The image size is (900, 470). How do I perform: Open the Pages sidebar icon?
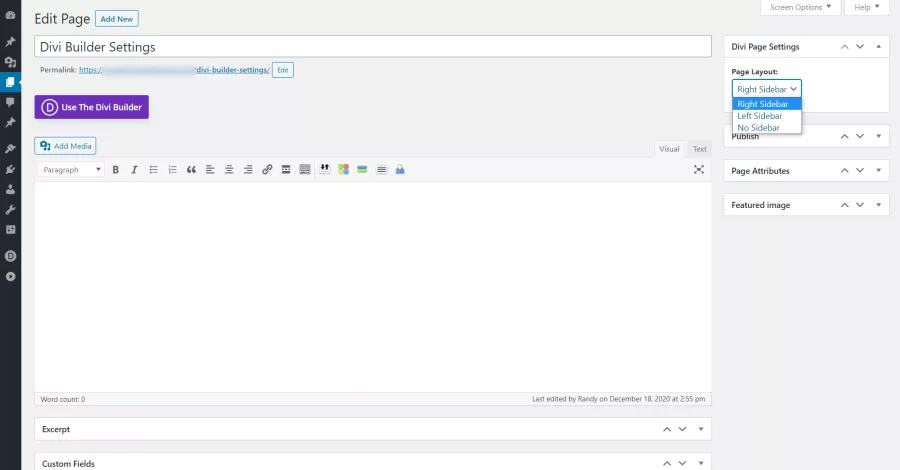10,82
